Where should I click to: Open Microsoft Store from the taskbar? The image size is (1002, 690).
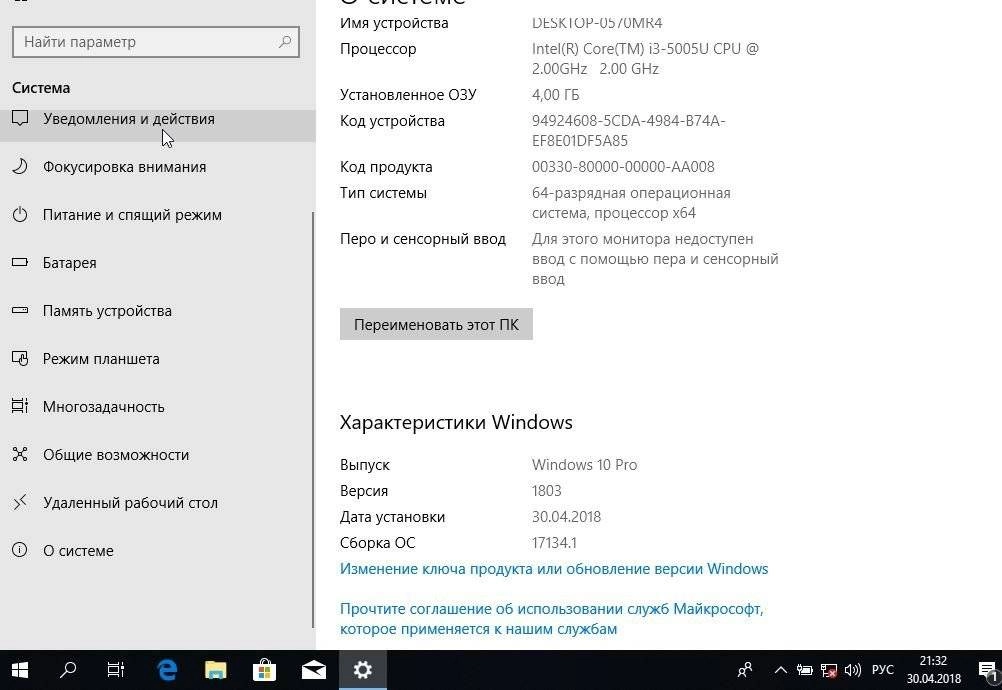265,670
